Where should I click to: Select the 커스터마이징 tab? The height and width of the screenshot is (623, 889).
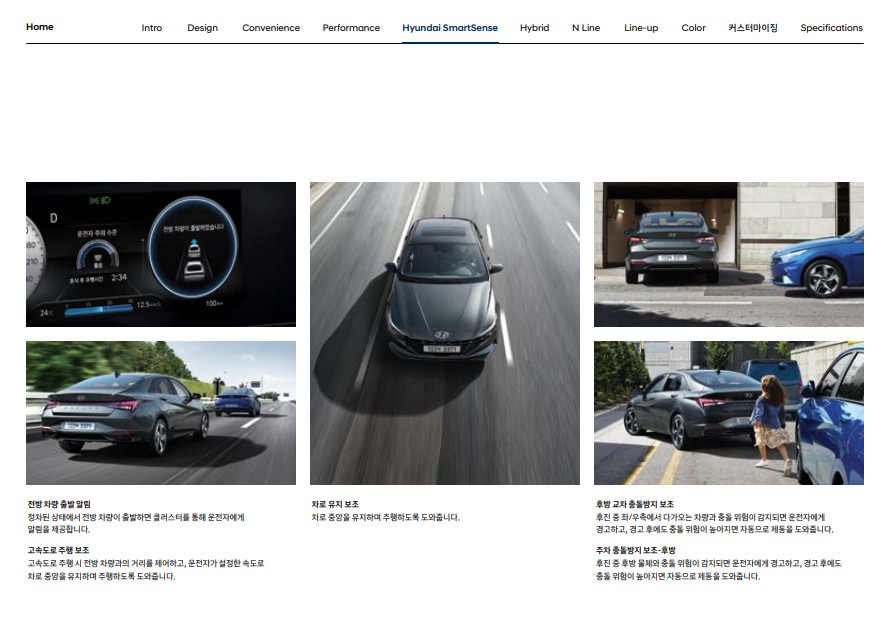click(753, 28)
